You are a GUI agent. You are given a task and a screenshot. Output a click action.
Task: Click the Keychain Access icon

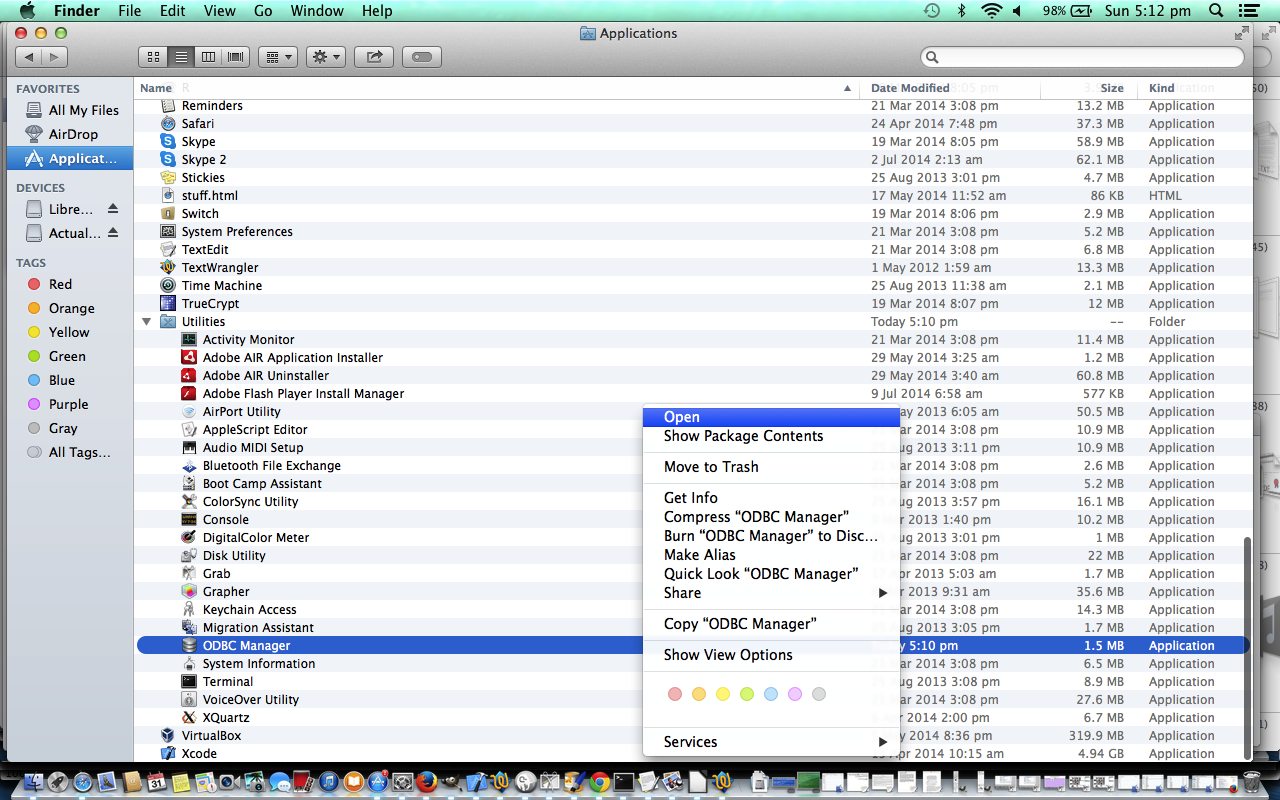pyautogui.click(x=189, y=609)
